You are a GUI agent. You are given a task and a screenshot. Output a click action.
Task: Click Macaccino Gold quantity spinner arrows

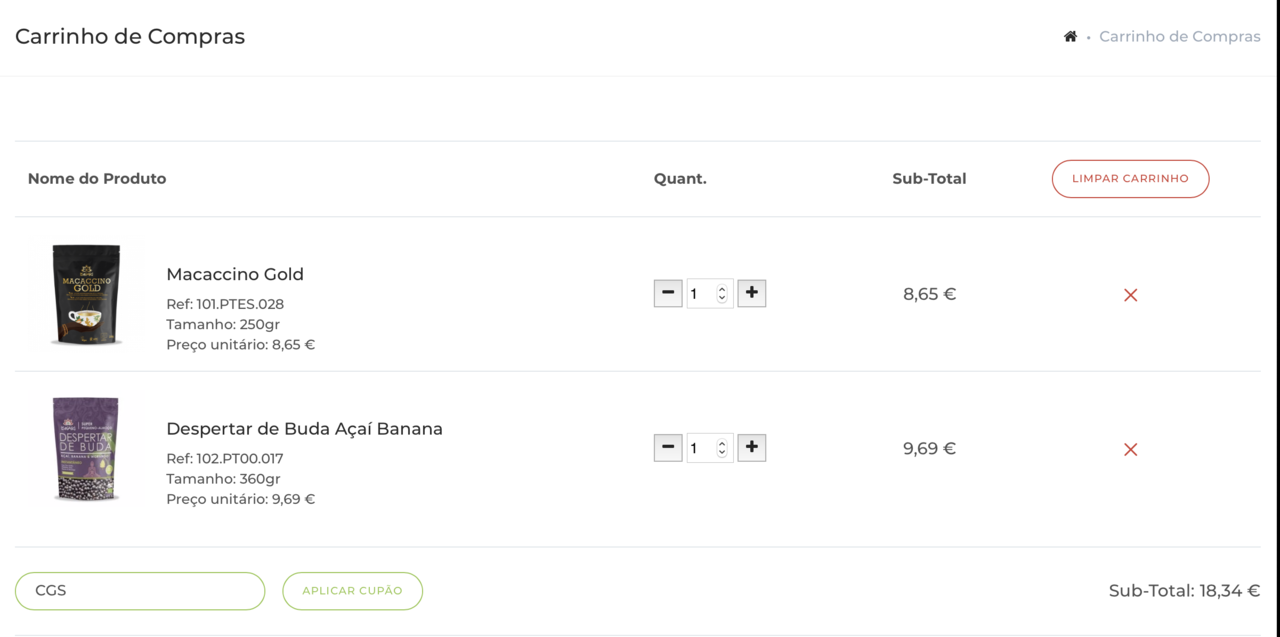[x=722, y=294]
